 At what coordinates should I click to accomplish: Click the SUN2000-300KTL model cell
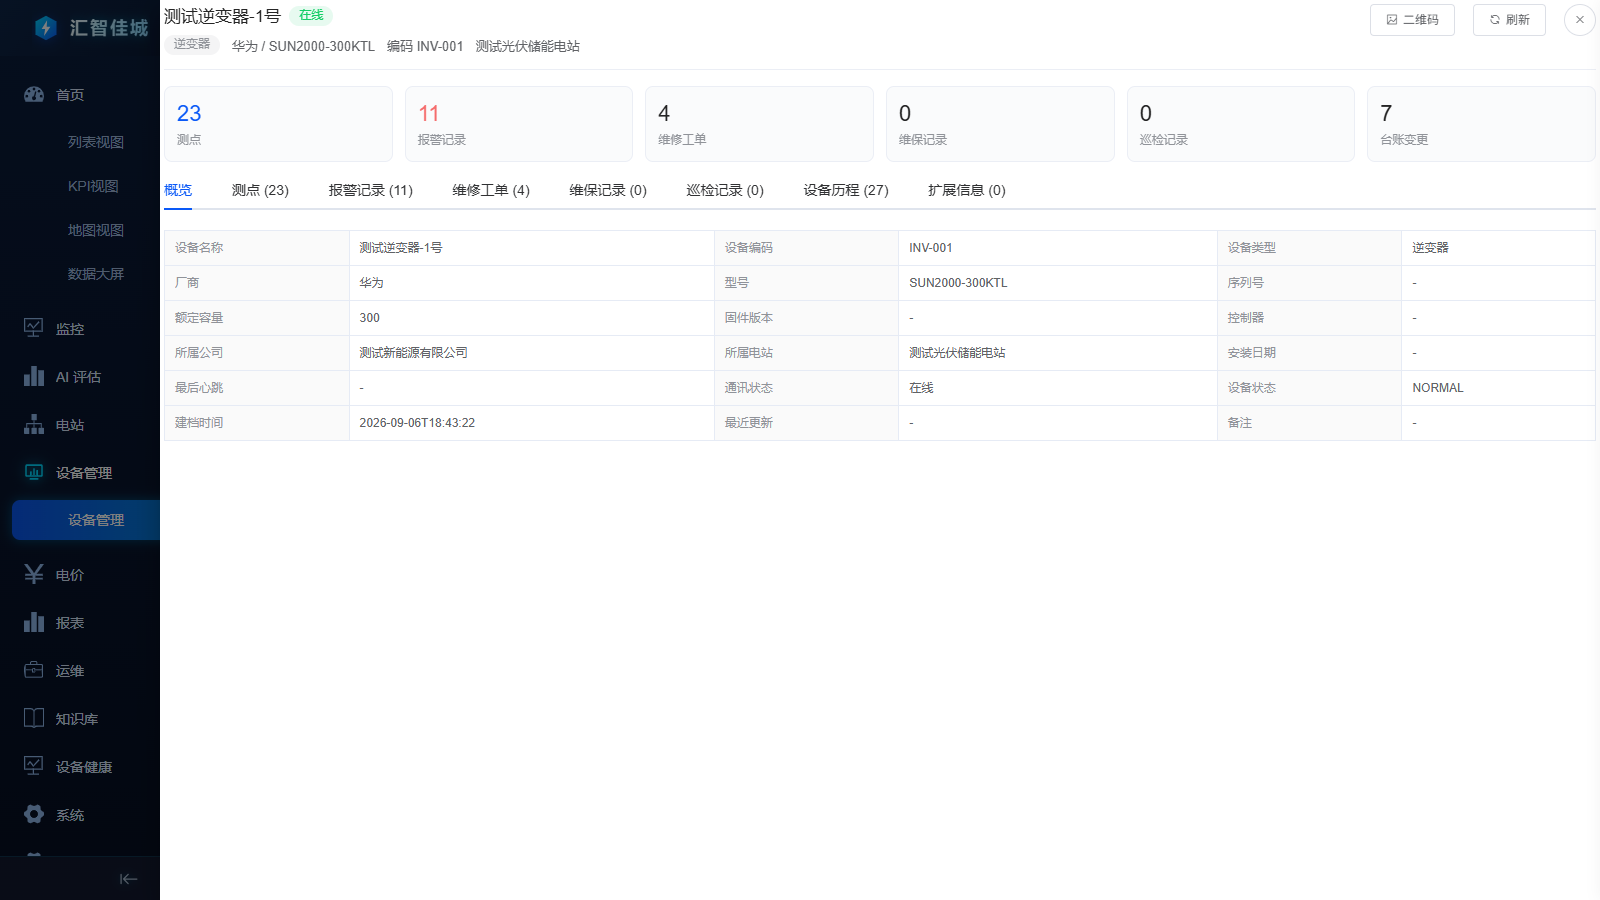[1057, 283]
